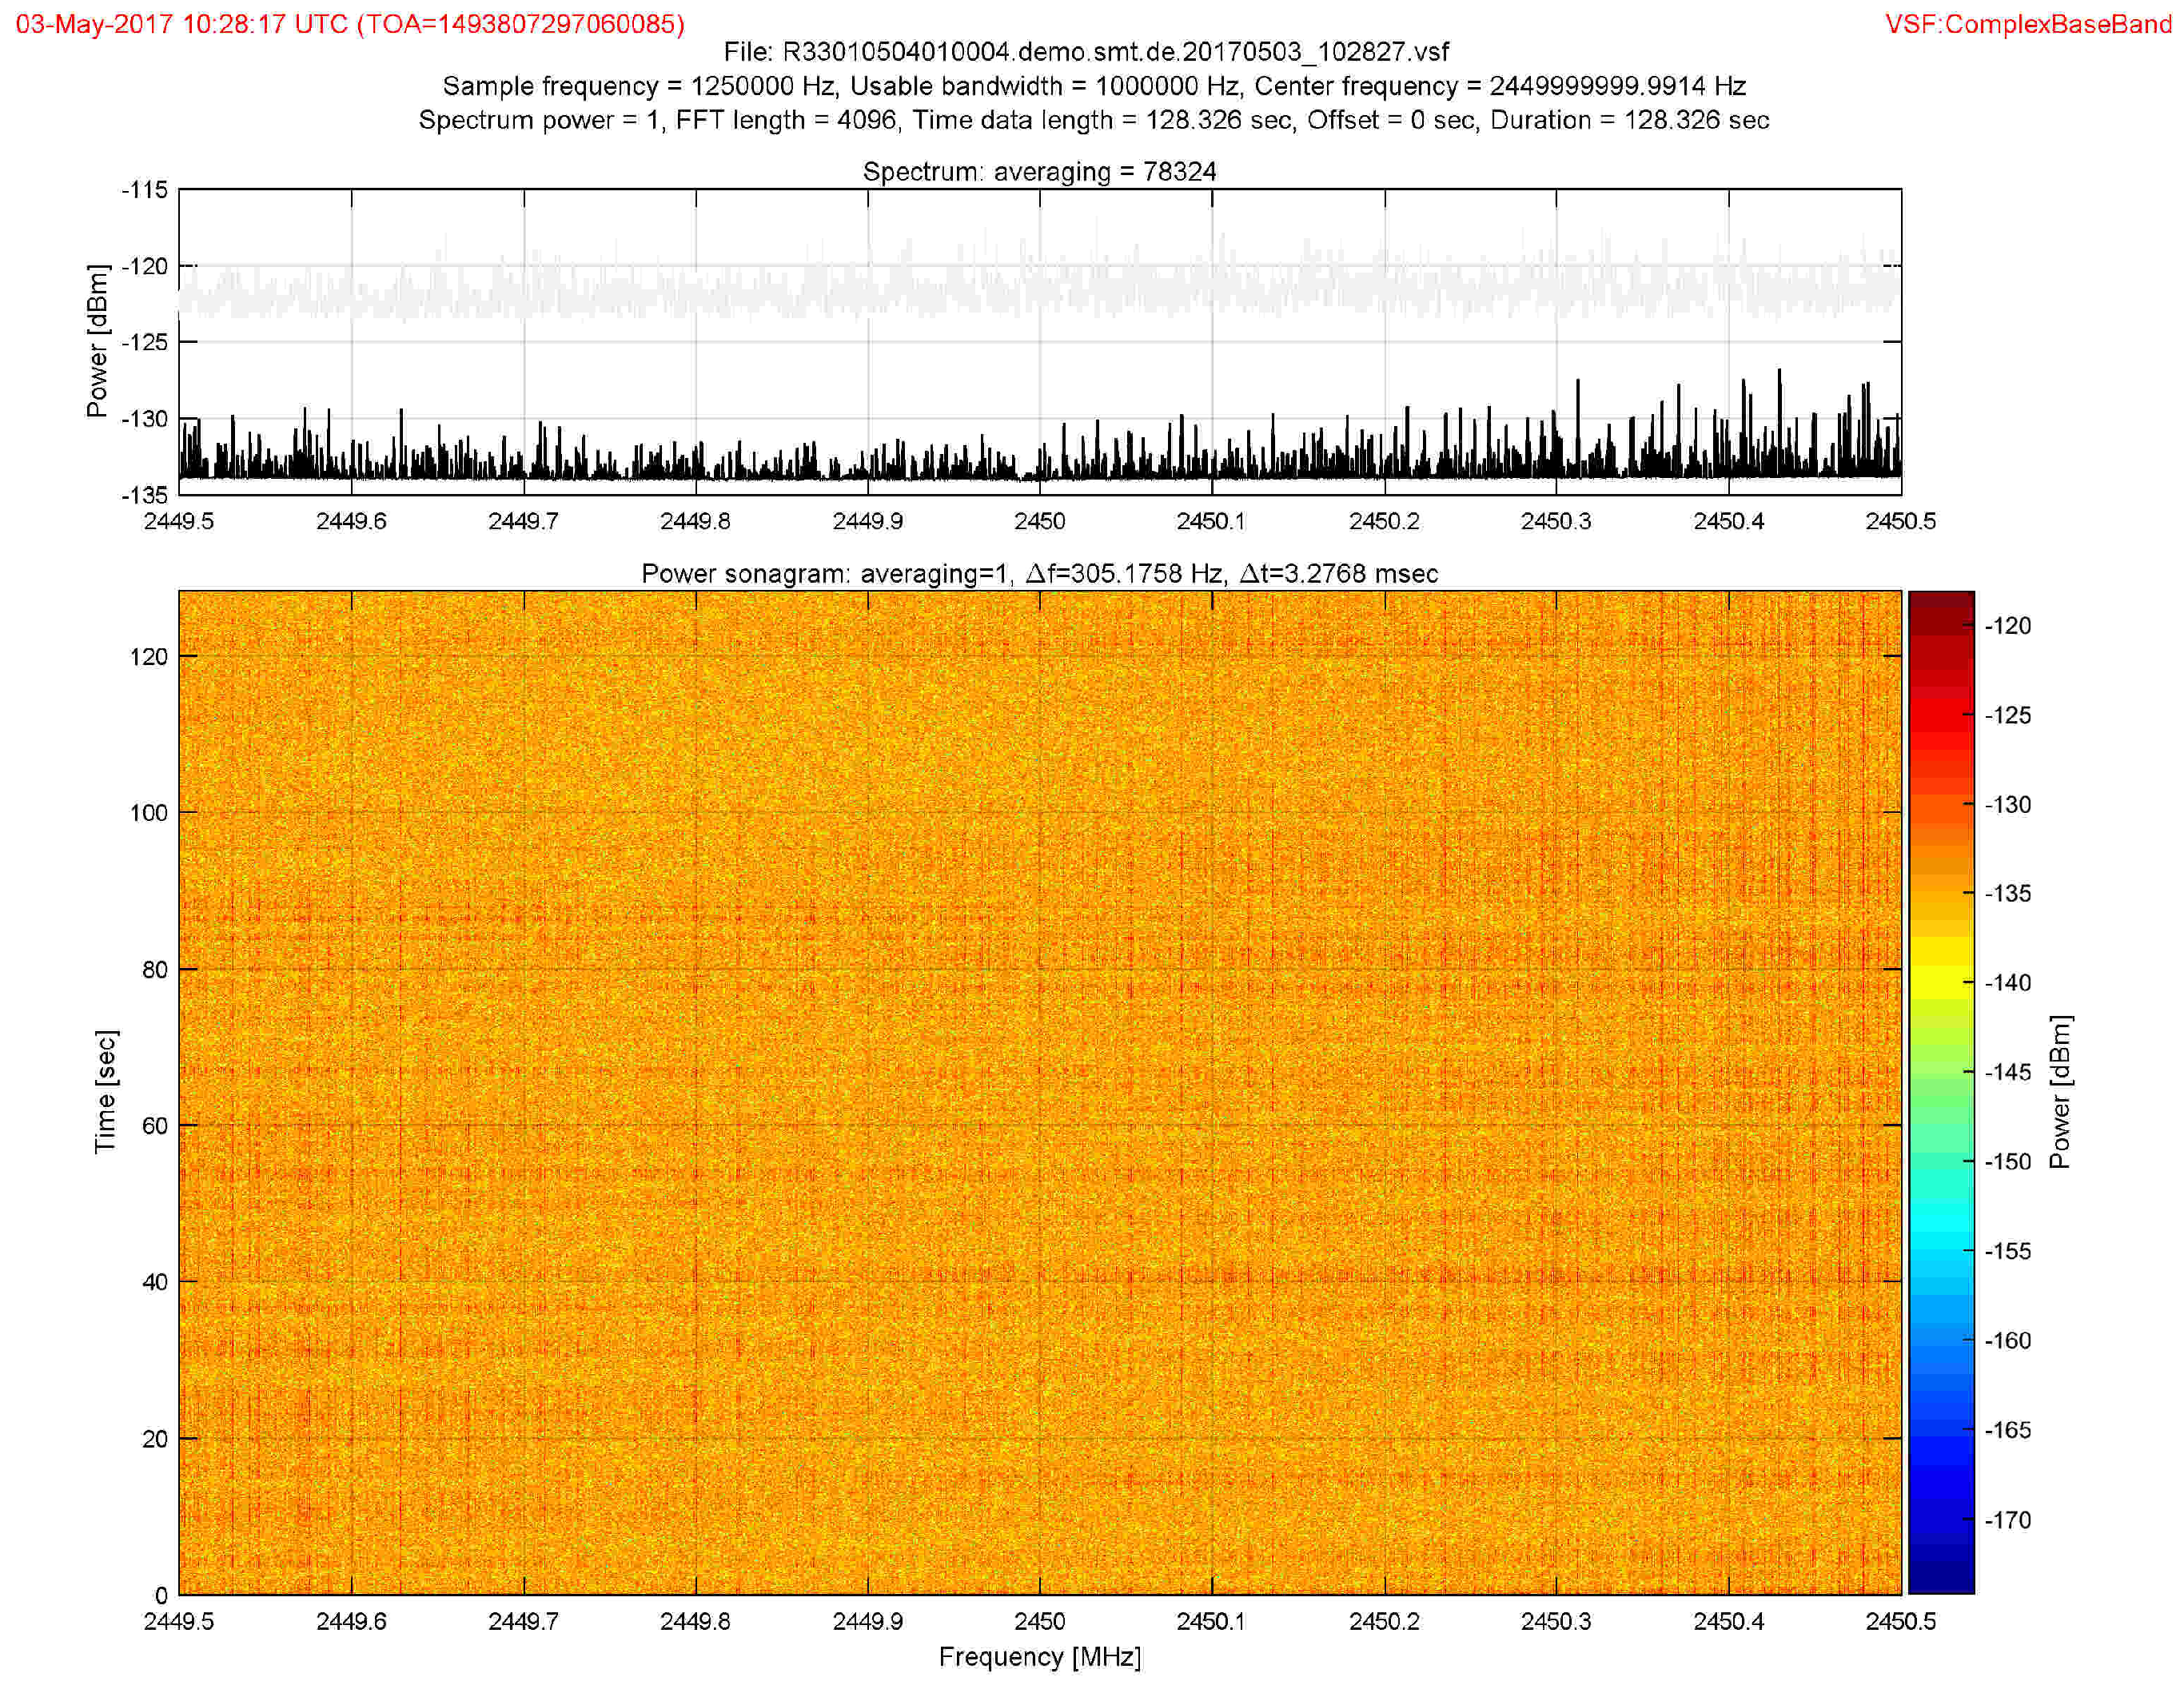
Task: Click the -170 dBm color bar tick label
Action: [2007, 1520]
